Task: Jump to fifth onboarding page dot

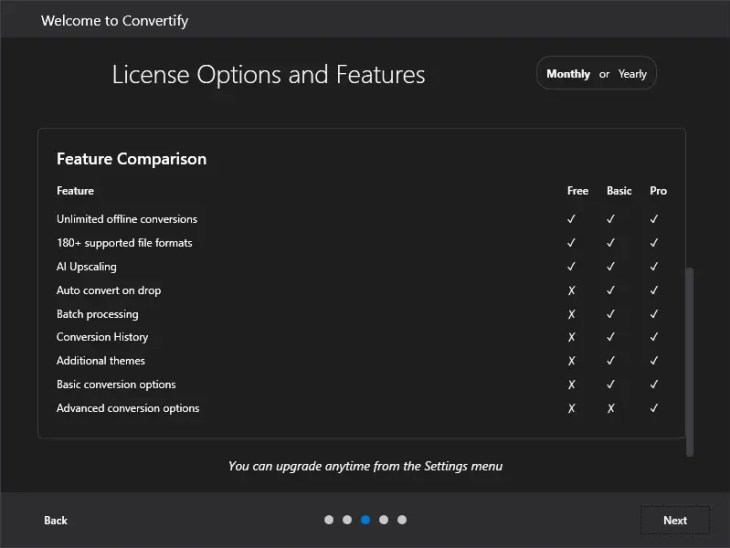Action: tap(402, 520)
